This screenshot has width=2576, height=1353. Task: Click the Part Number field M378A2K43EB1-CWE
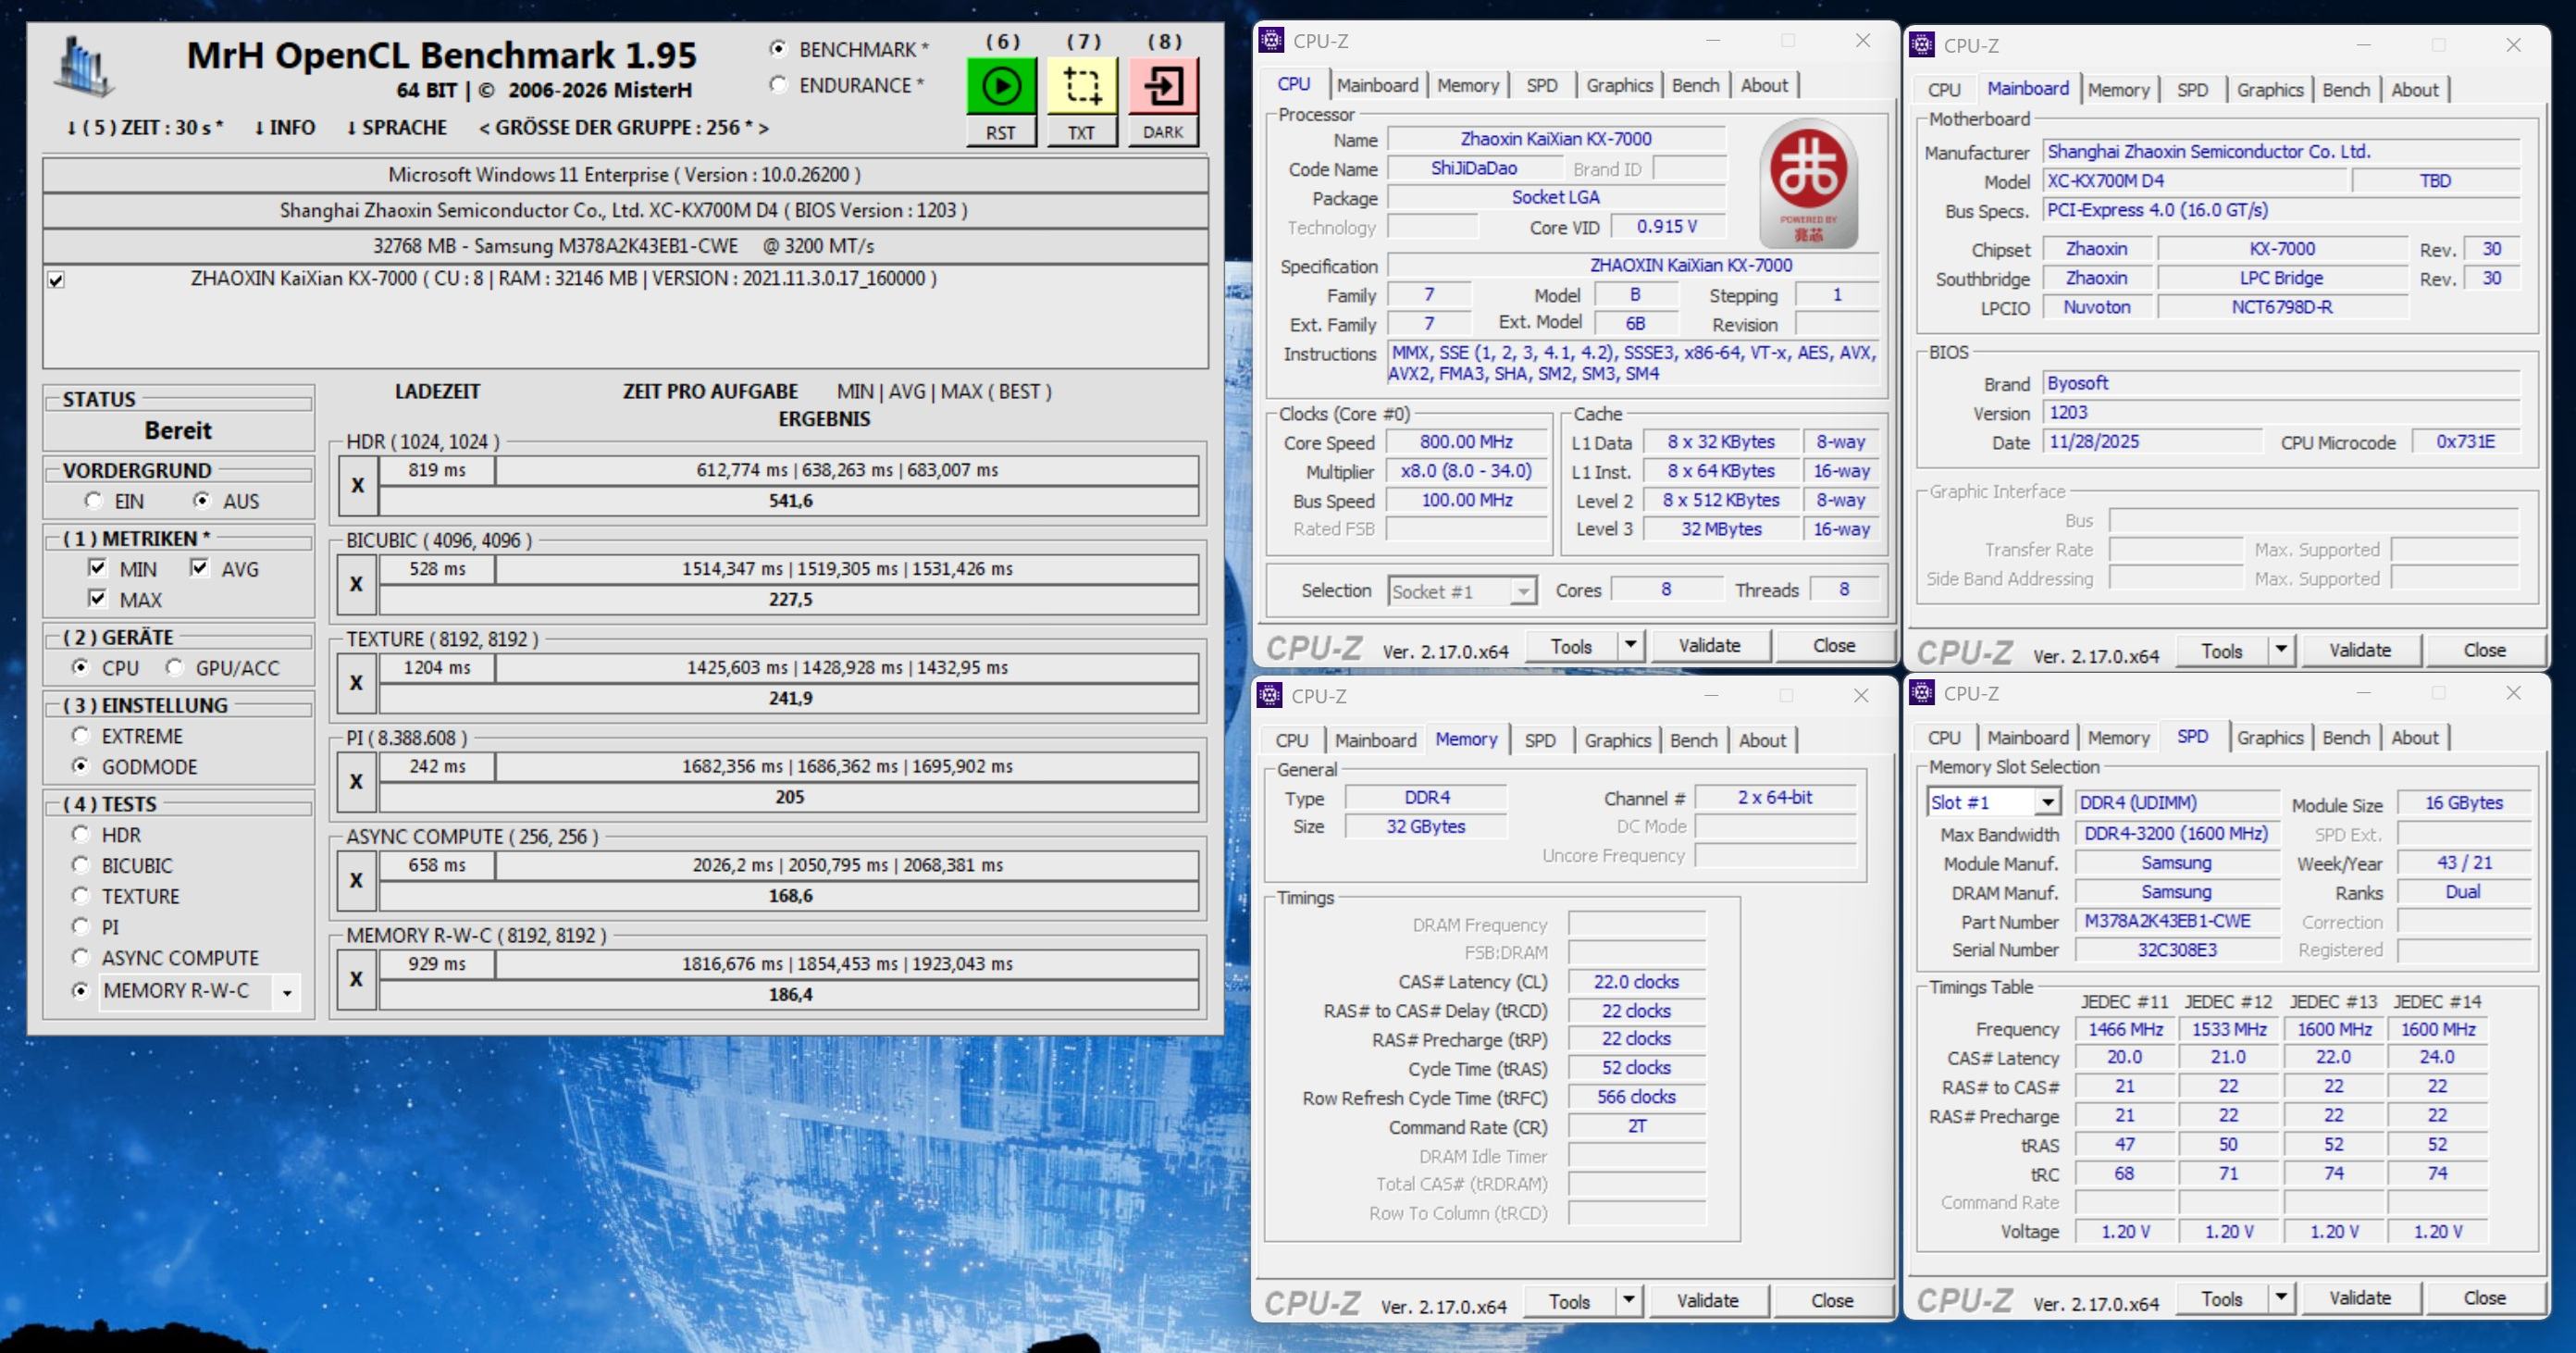[x=2176, y=921]
